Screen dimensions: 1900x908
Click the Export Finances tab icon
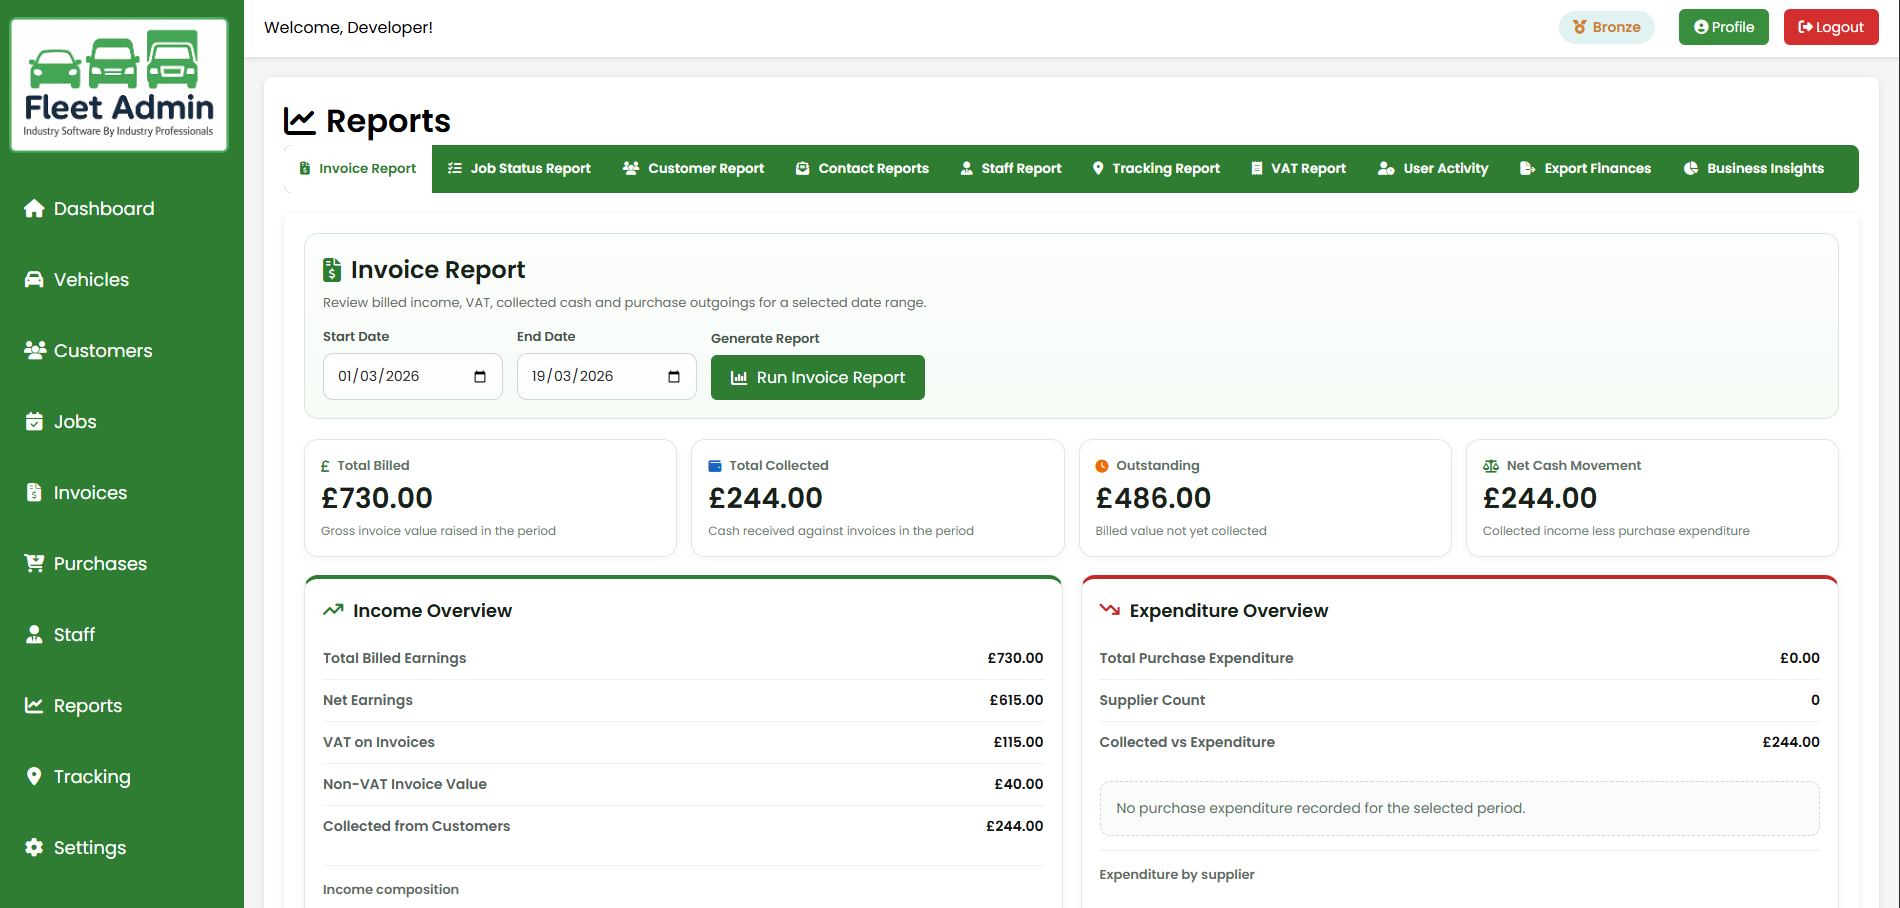click(x=1528, y=168)
